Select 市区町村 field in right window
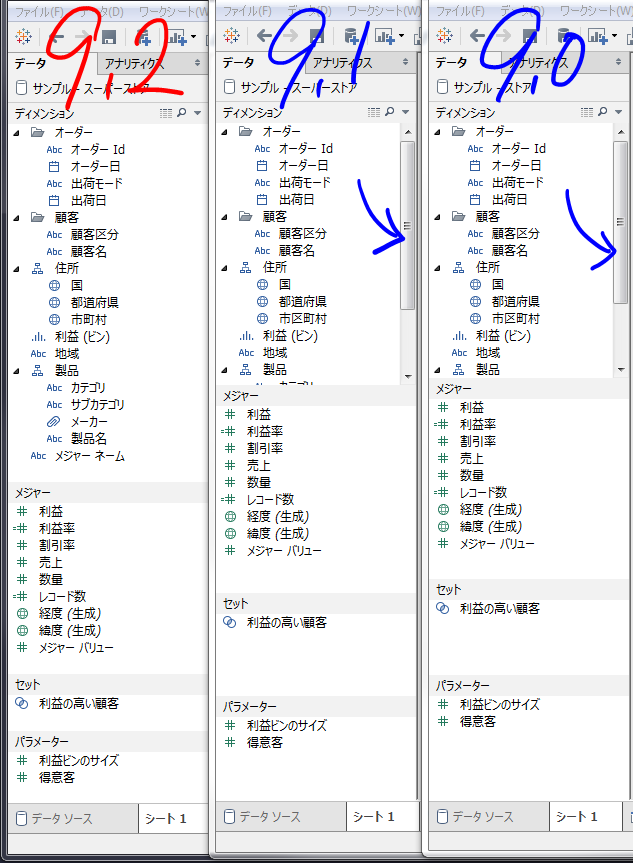This screenshot has width=633, height=863. tap(516, 319)
